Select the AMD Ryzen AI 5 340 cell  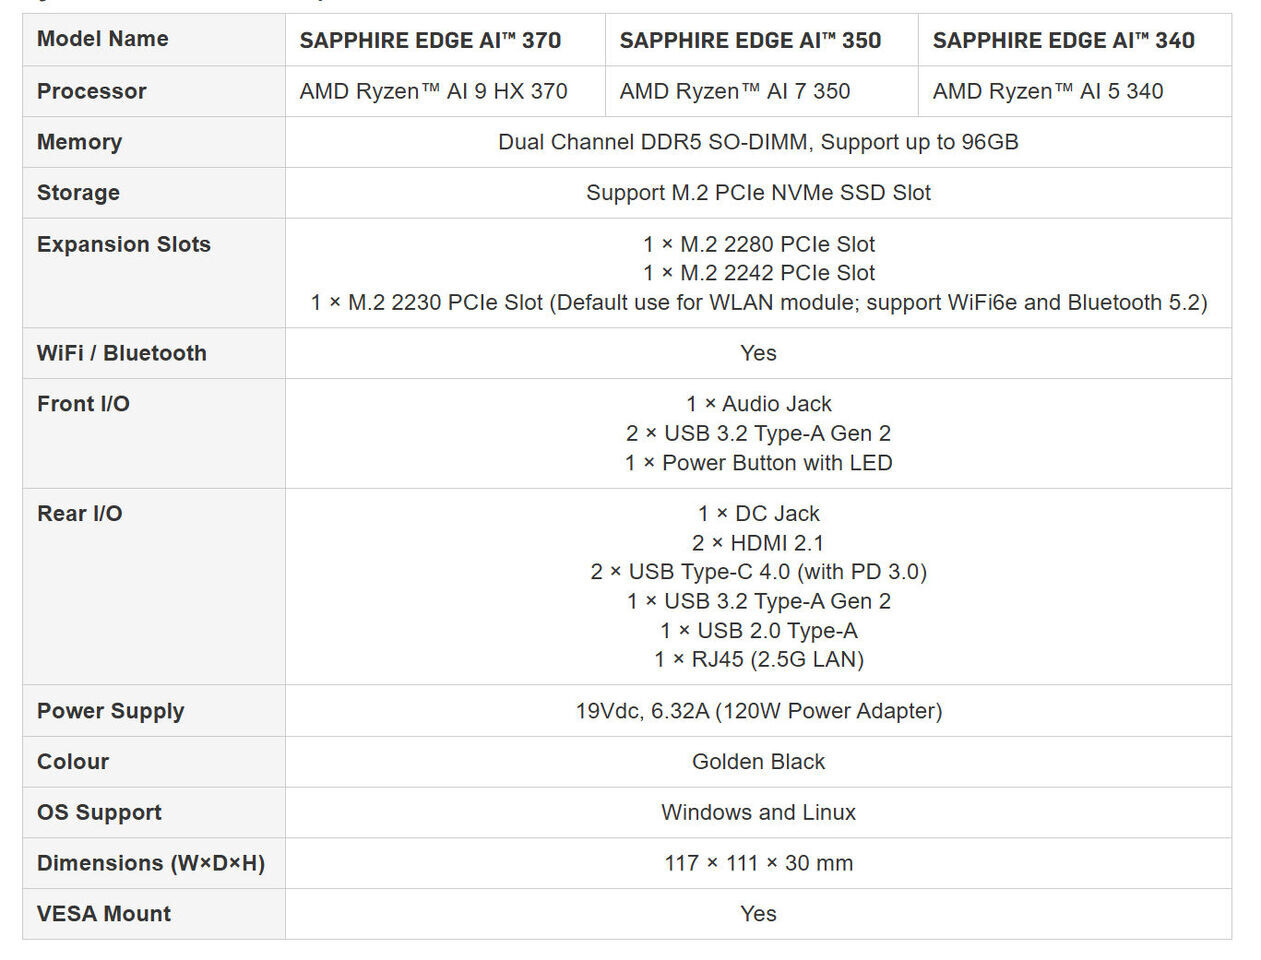(x=1047, y=92)
